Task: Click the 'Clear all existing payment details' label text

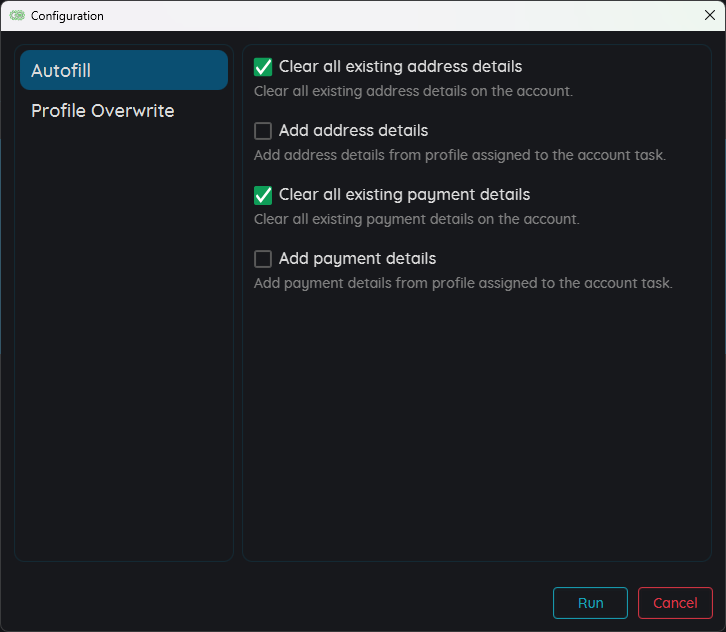Action: click(404, 195)
